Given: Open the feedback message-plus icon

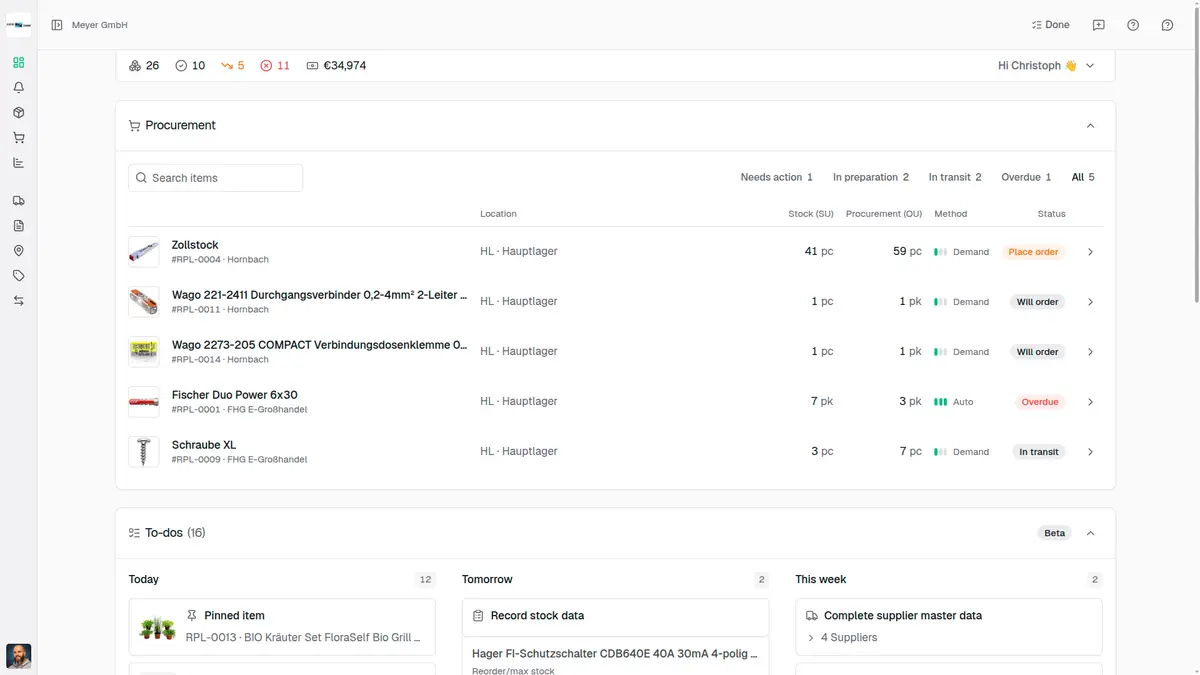Looking at the screenshot, I should (1098, 25).
